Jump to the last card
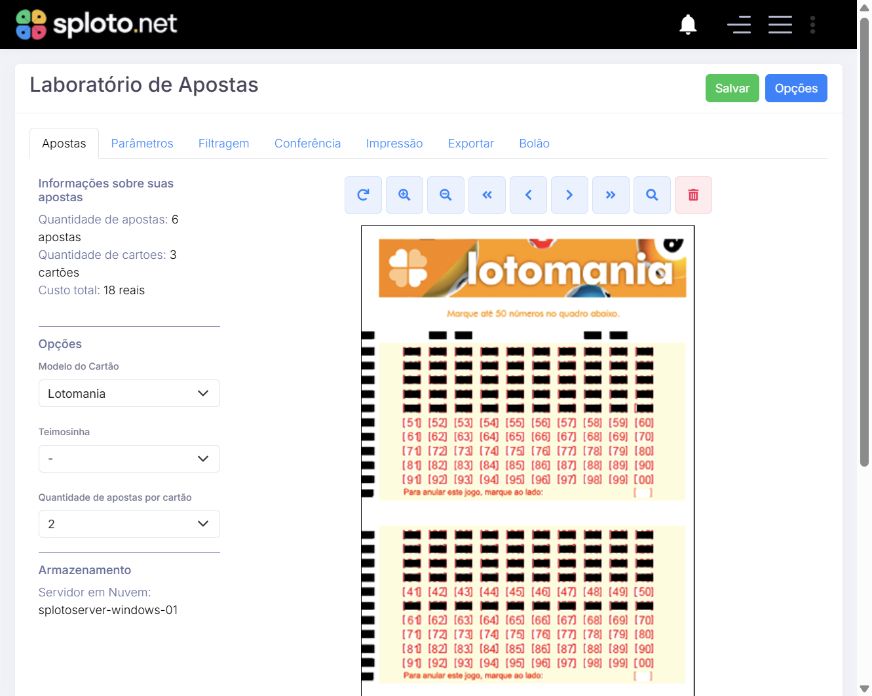872x696 pixels. tap(611, 195)
